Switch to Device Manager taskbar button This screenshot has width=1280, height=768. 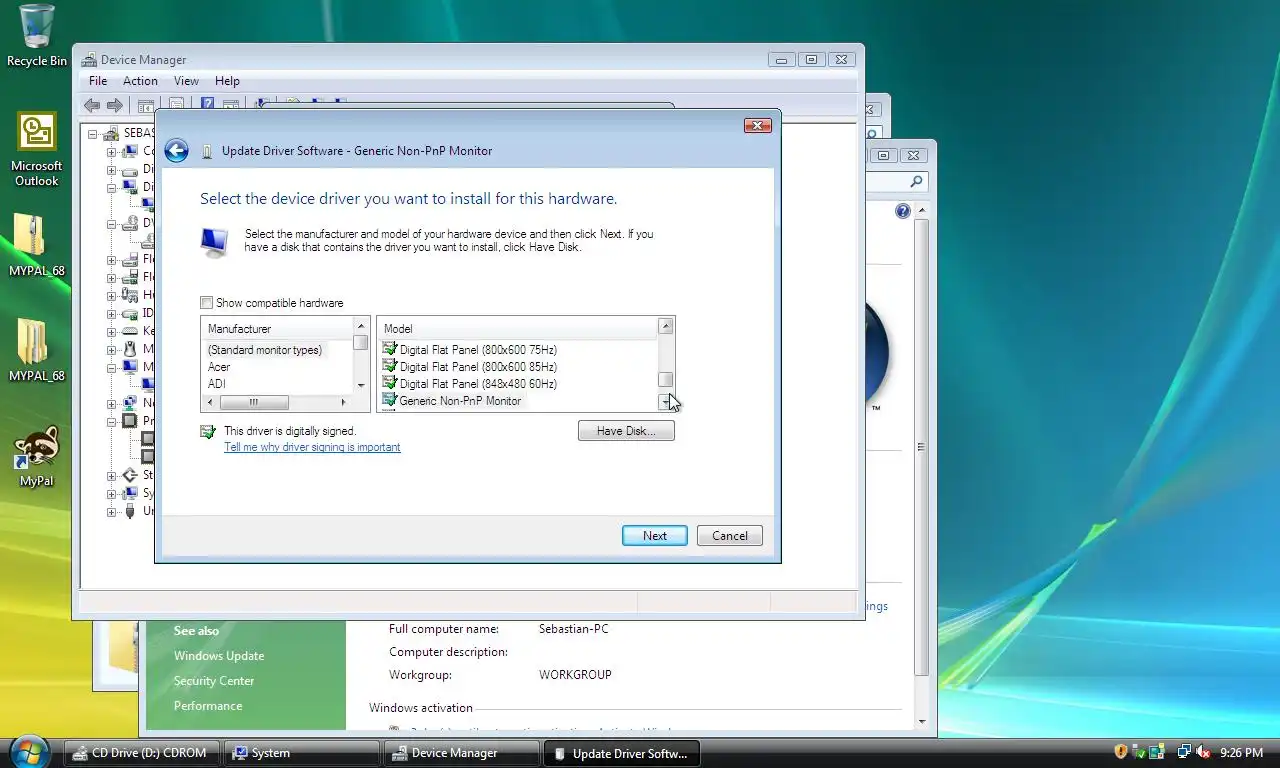pyautogui.click(x=460, y=753)
